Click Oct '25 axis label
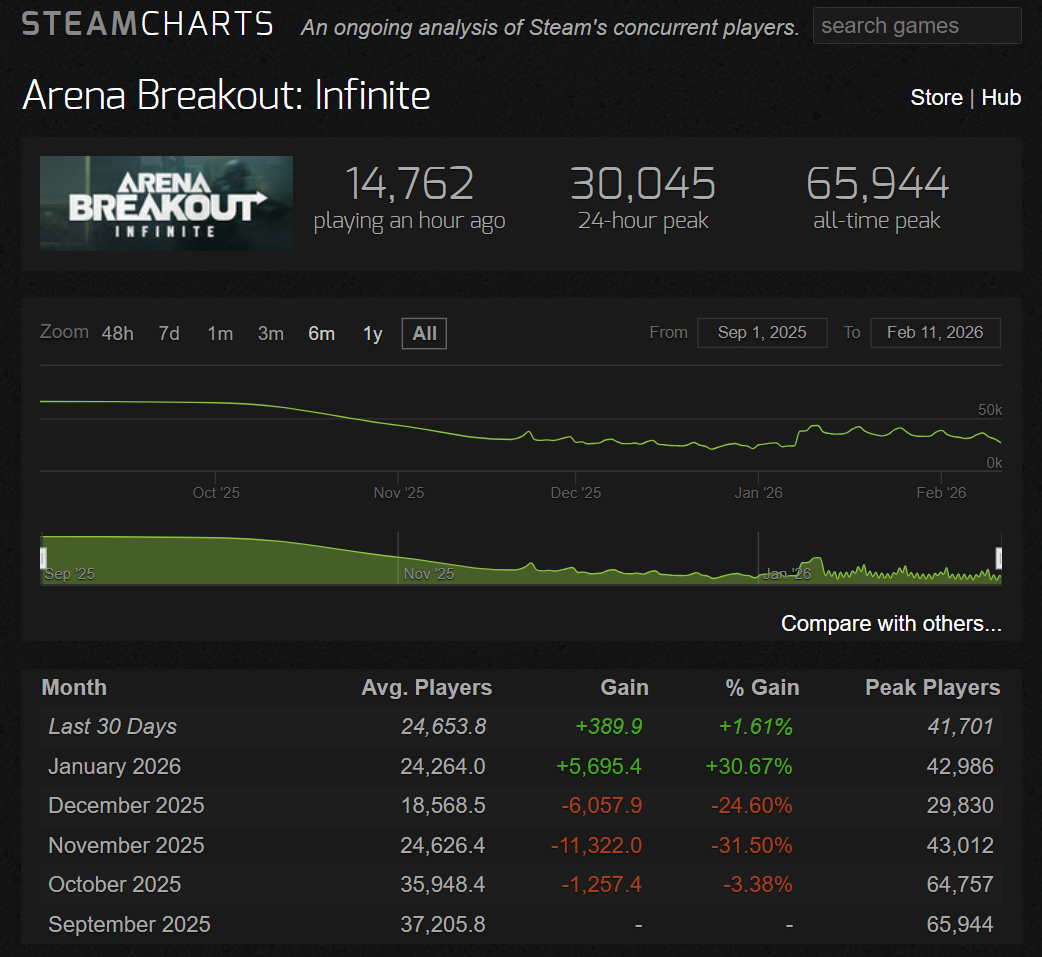 pyautogui.click(x=216, y=493)
